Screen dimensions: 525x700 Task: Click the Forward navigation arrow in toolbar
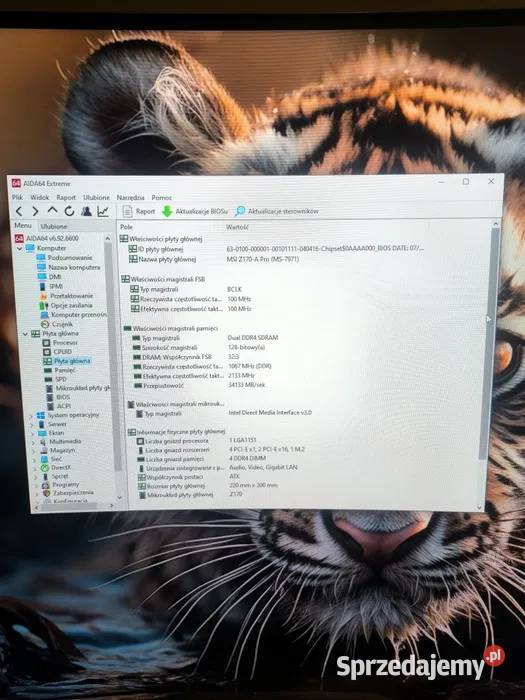click(x=35, y=211)
